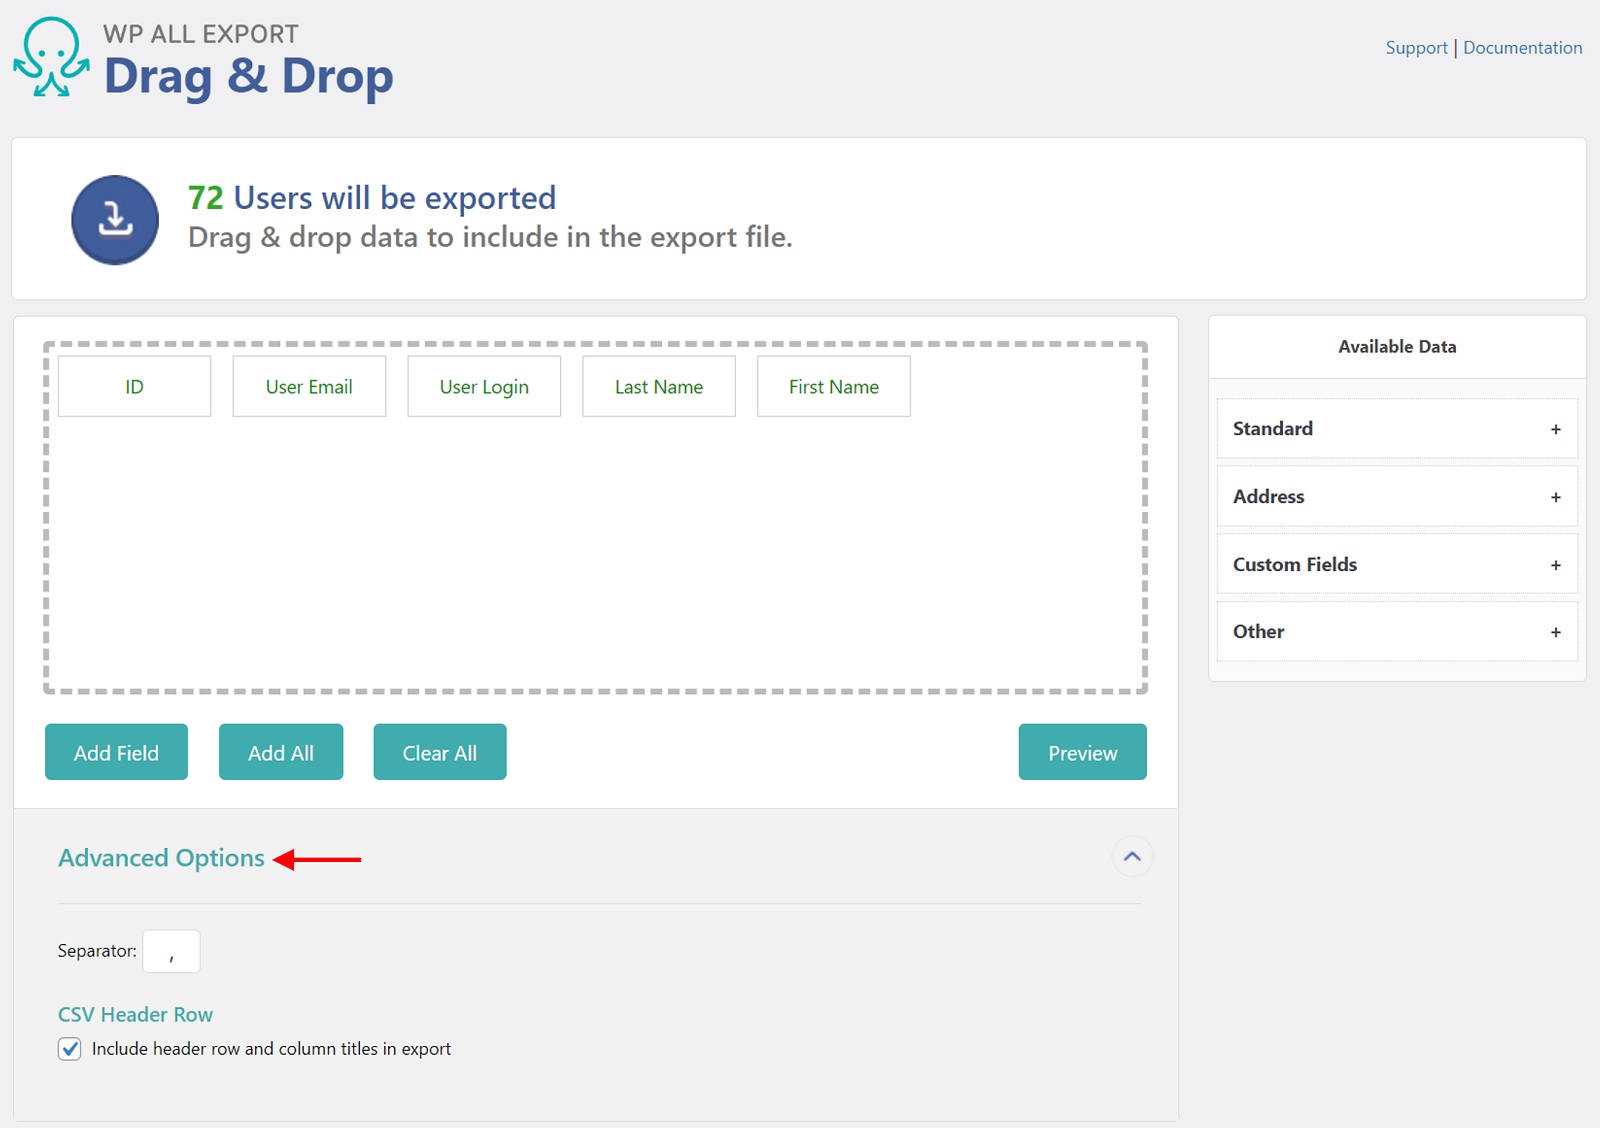1600x1128 pixels.
Task: Select the User Email field box
Action: [308, 386]
